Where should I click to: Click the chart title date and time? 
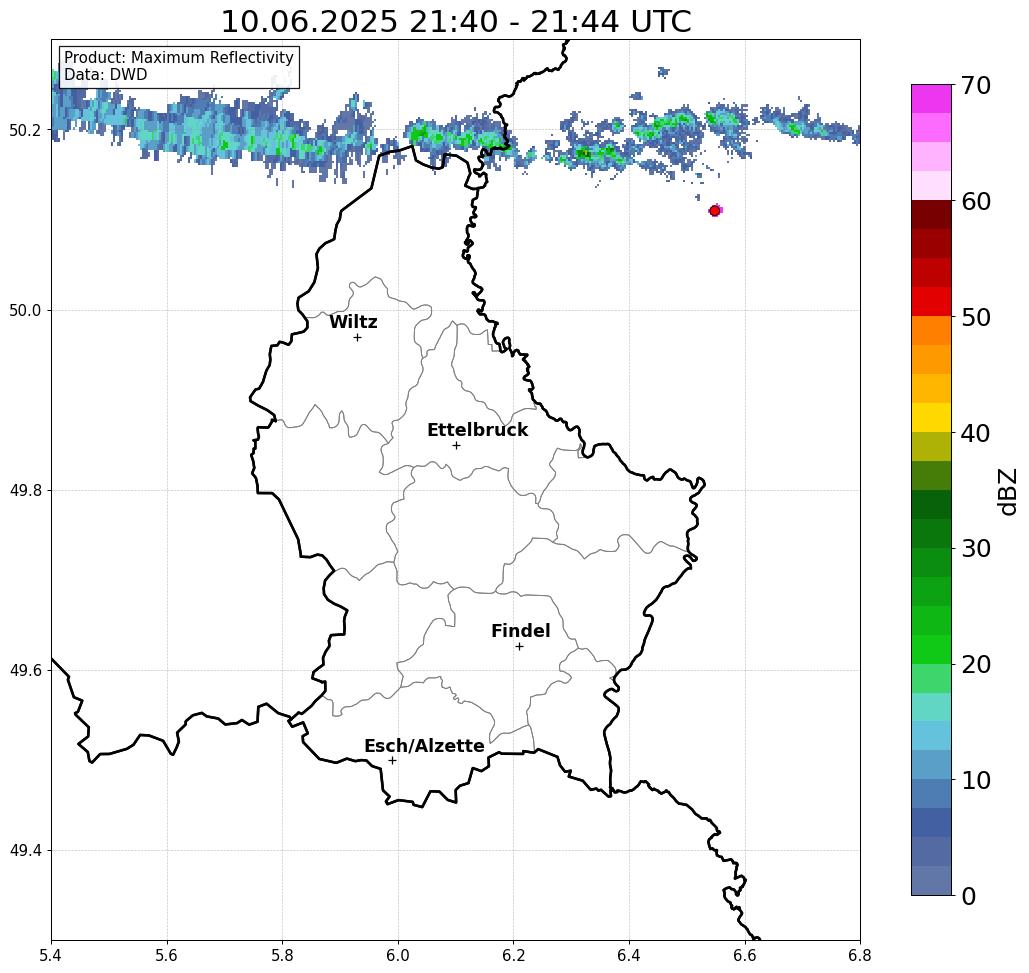[x=456, y=22]
